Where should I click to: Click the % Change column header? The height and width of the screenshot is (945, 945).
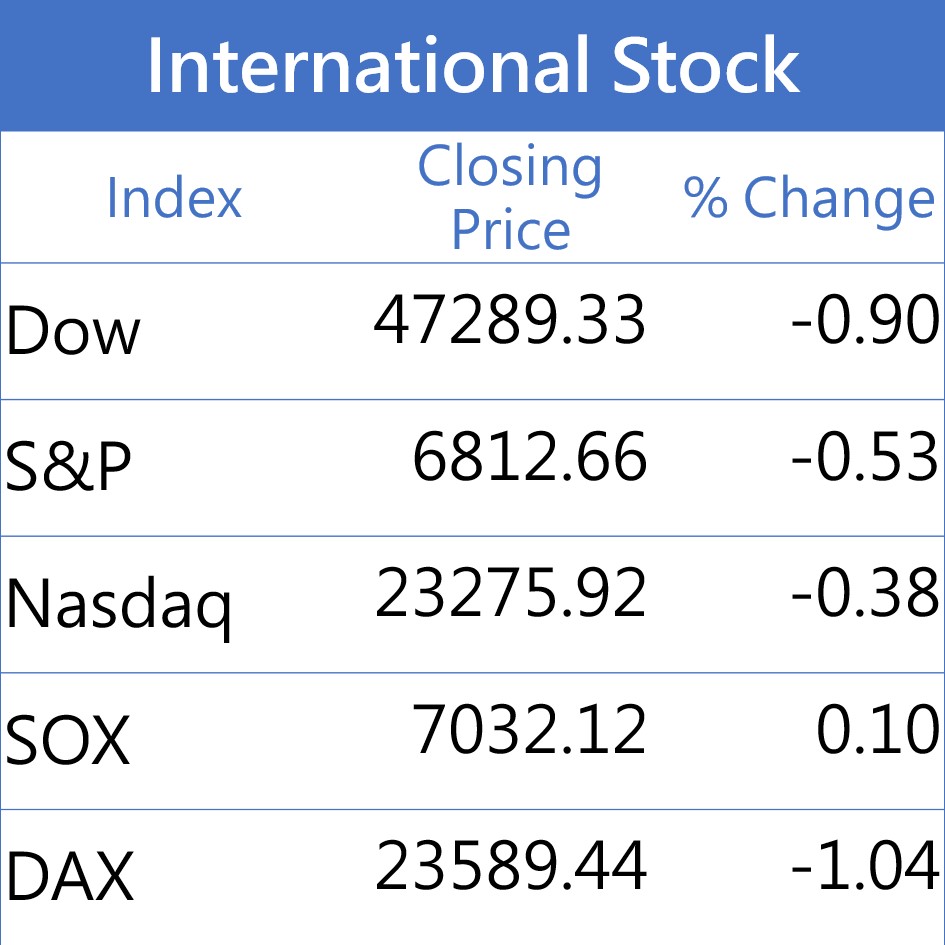point(808,198)
